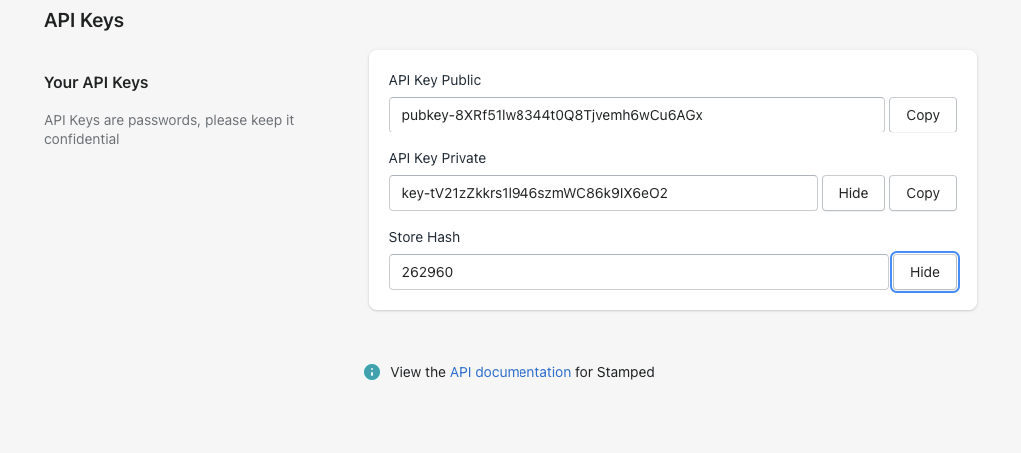Hide the Store Hash value
This screenshot has width=1021, height=453.
tap(924, 272)
